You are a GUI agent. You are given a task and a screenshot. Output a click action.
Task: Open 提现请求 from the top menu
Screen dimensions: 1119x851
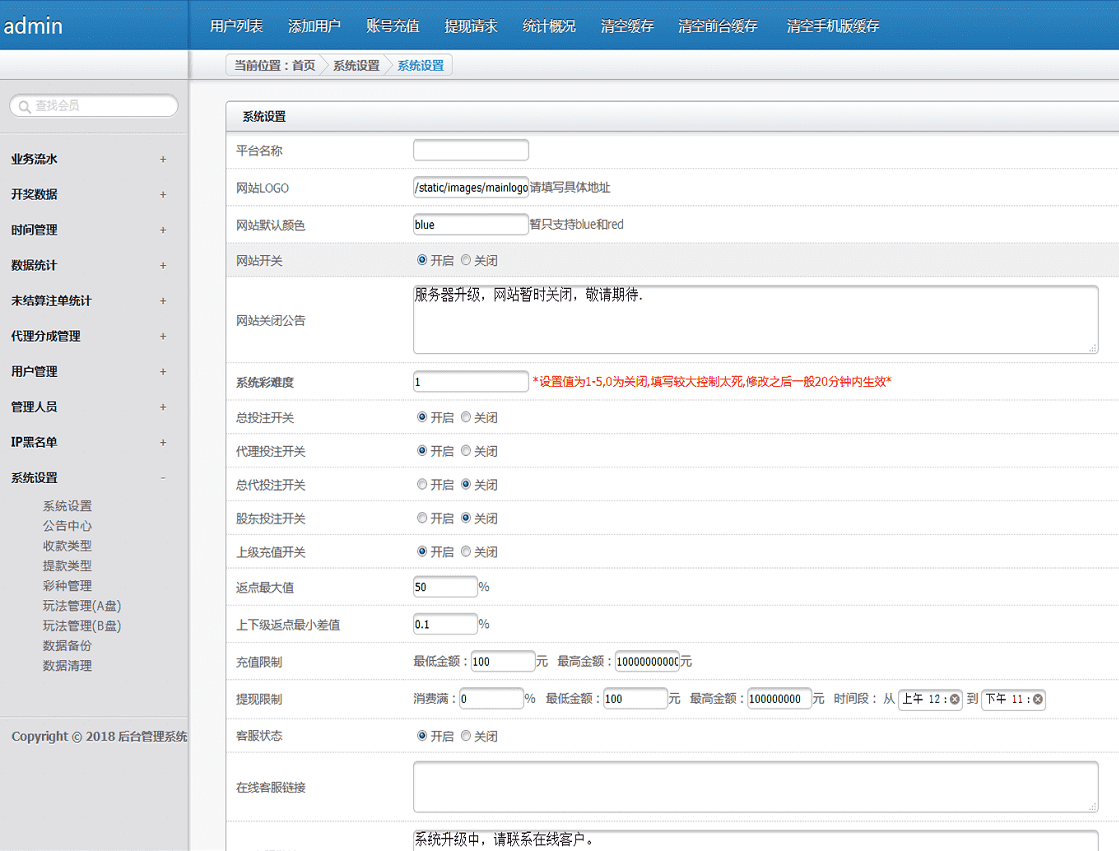coord(471,26)
